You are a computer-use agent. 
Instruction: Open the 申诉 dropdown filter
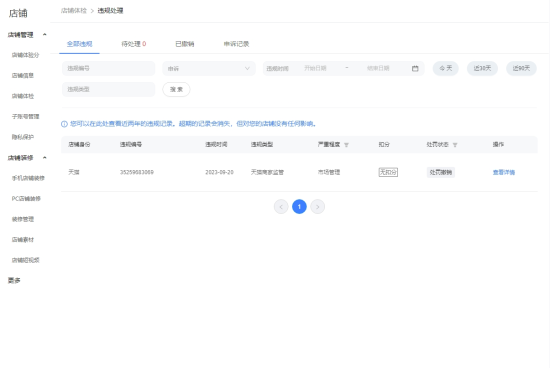[x=209, y=68]
